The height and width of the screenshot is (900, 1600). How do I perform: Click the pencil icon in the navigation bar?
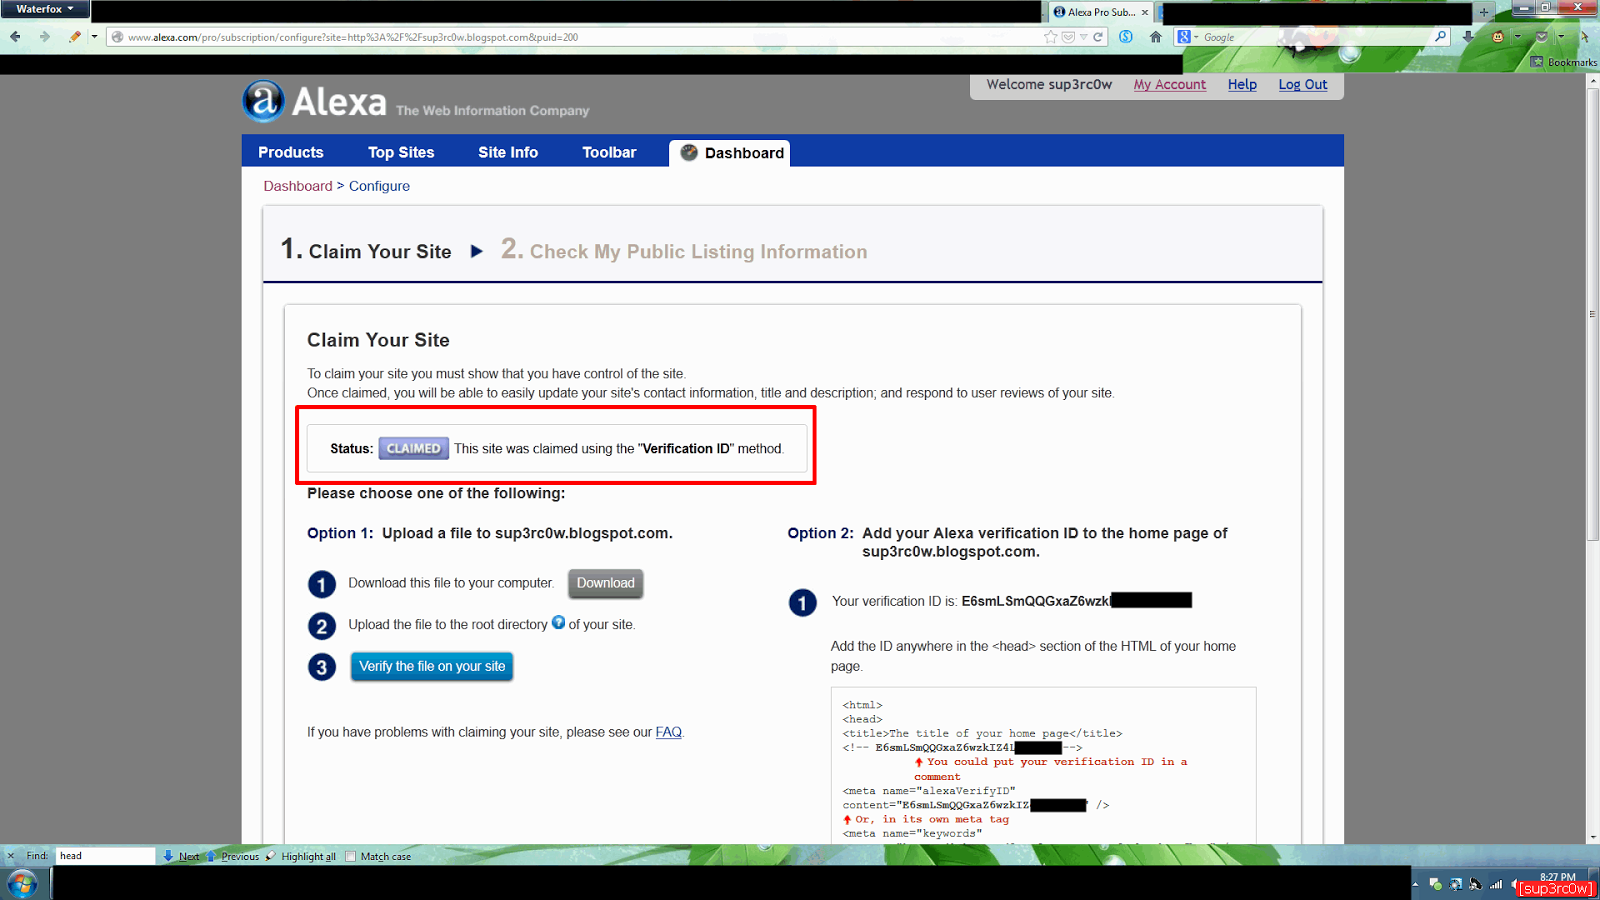(x=75, y=37)
